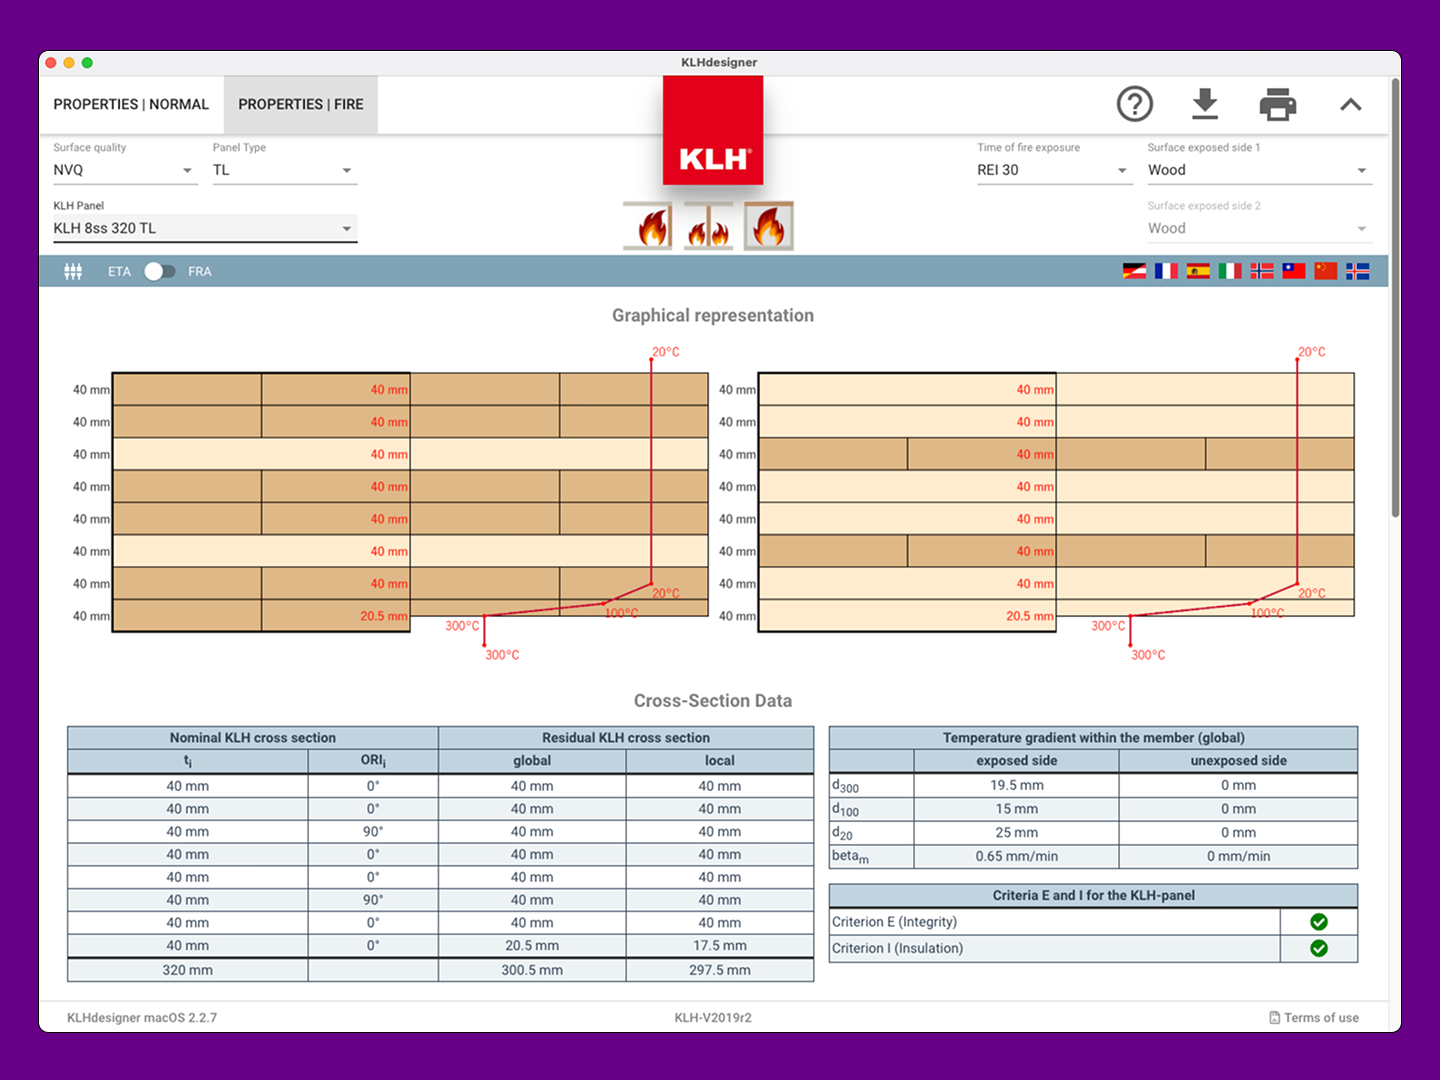Click the right cross-section diagram
The height and width of the screenshot is (1080, 1440).
[x=1056, y=502]
